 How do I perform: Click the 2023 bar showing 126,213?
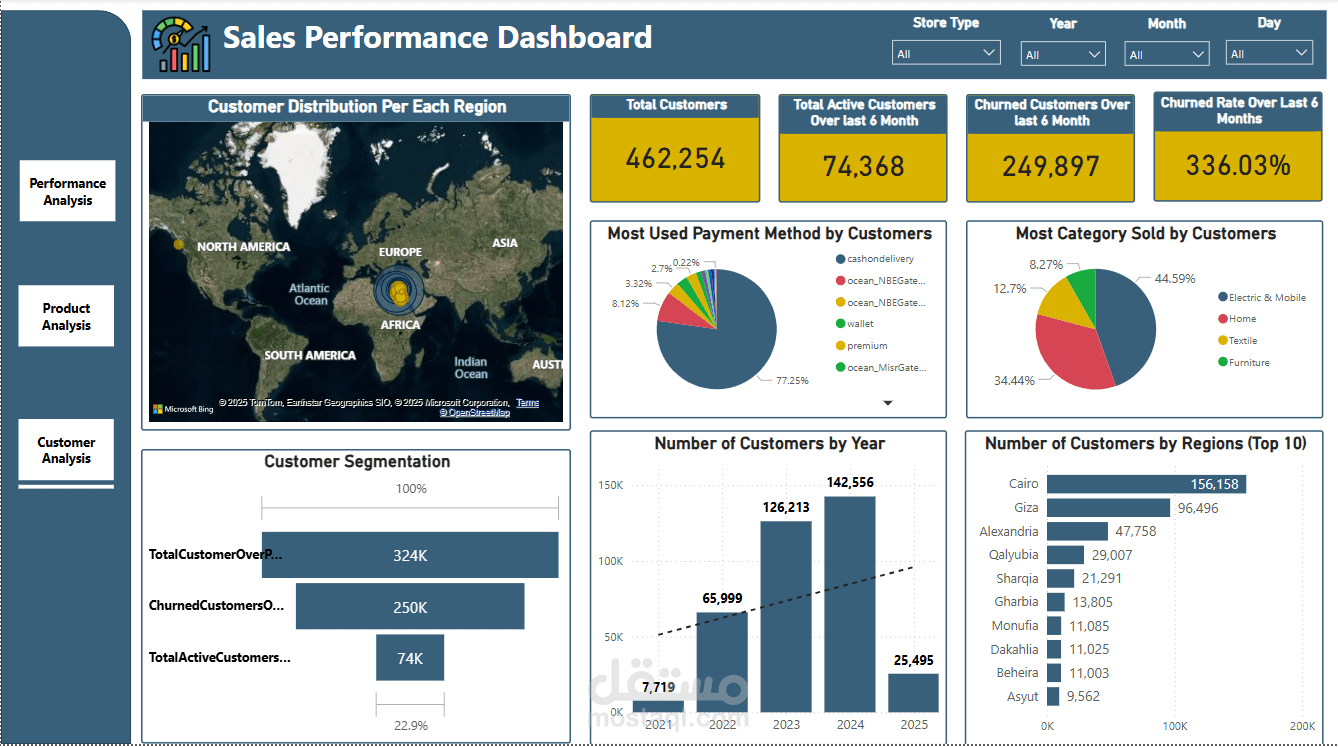point(786,617)
